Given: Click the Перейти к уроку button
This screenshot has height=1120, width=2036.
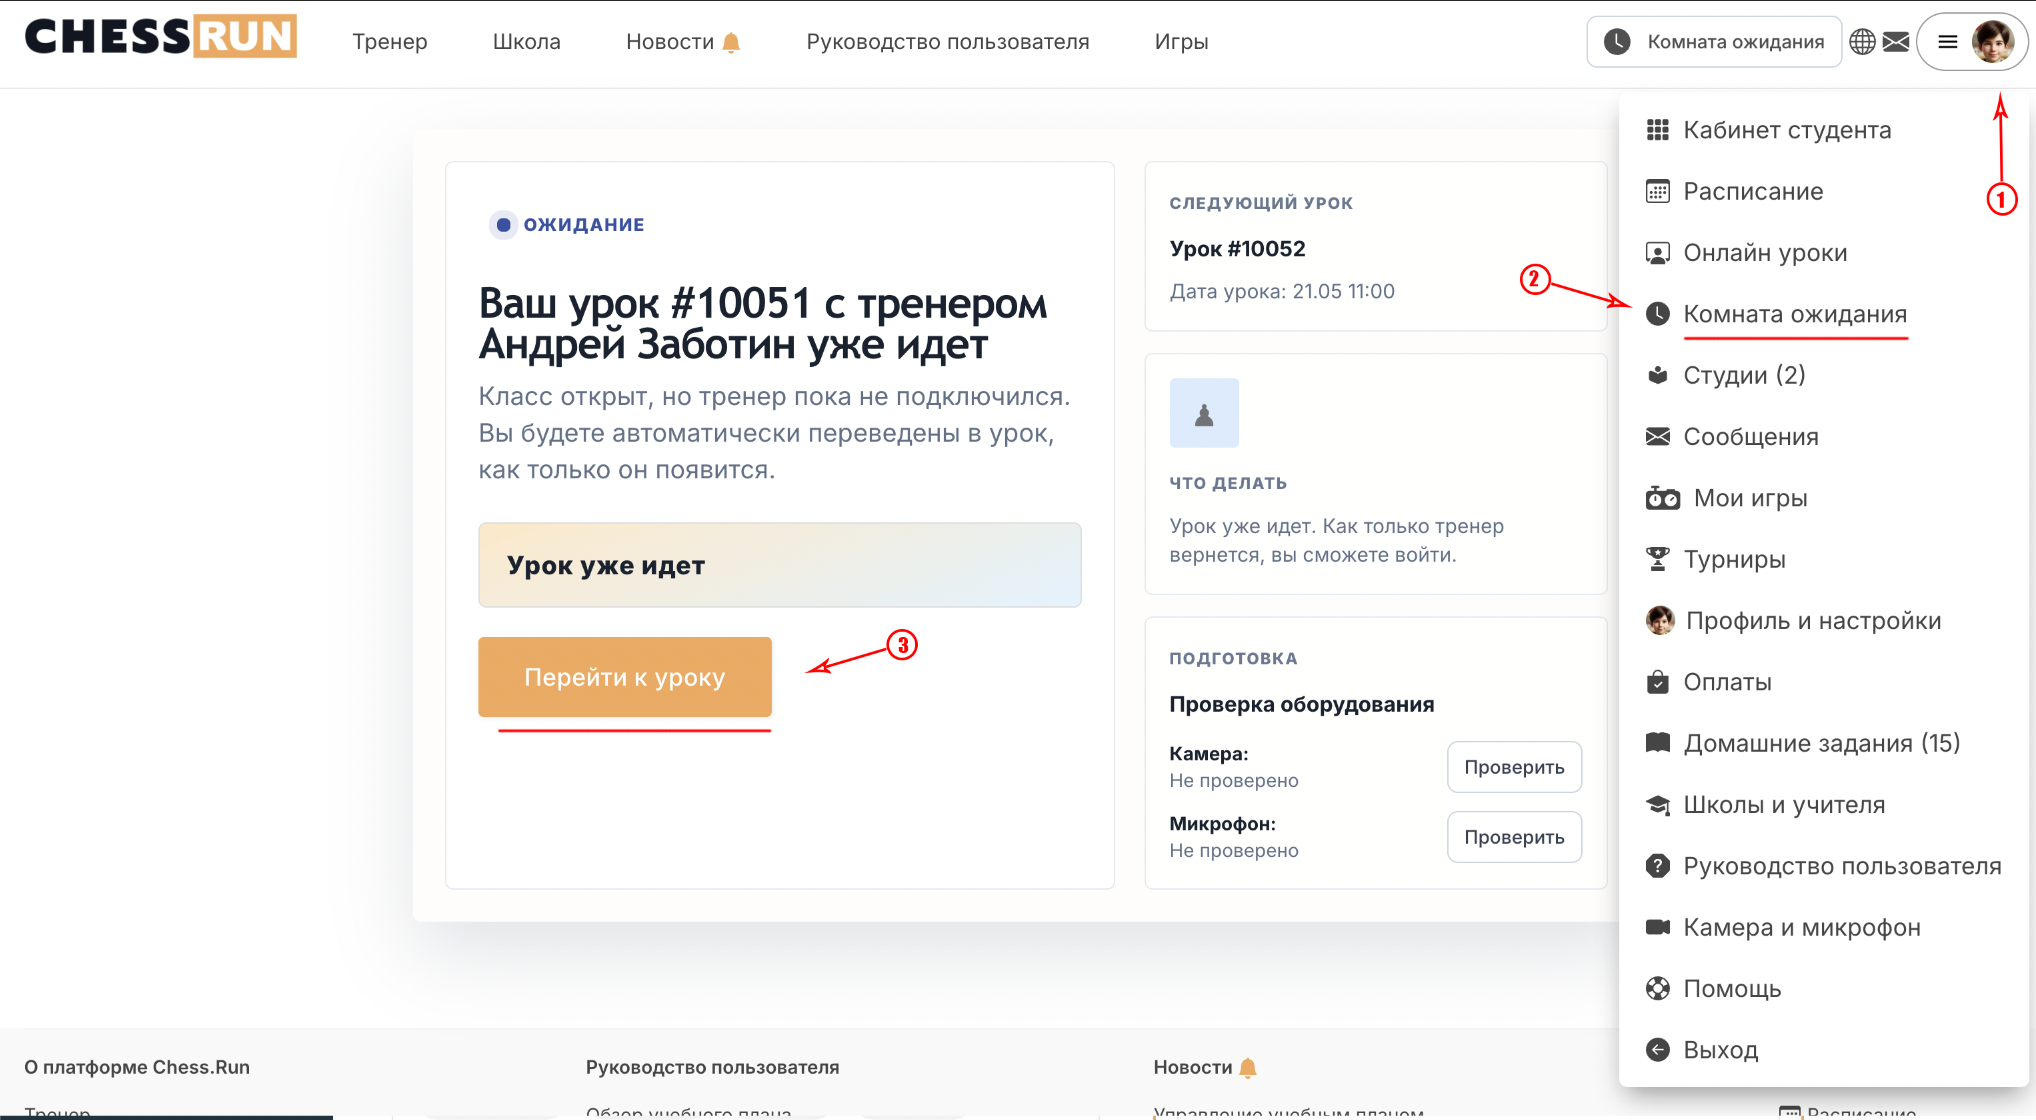Looking at the screenshot, I should coord(625,677).
